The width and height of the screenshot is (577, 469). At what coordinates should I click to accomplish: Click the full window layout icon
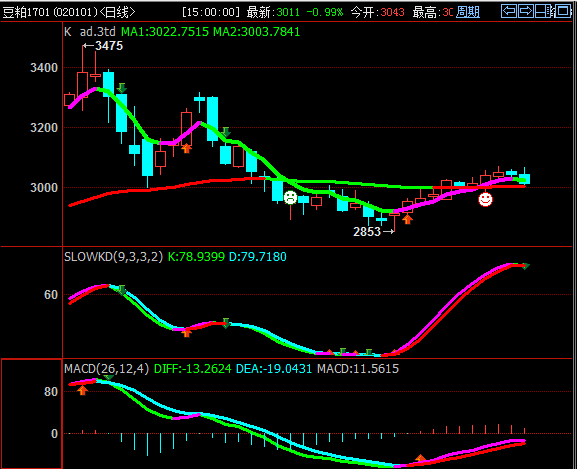pyautogui.click(x=563, y=11)
